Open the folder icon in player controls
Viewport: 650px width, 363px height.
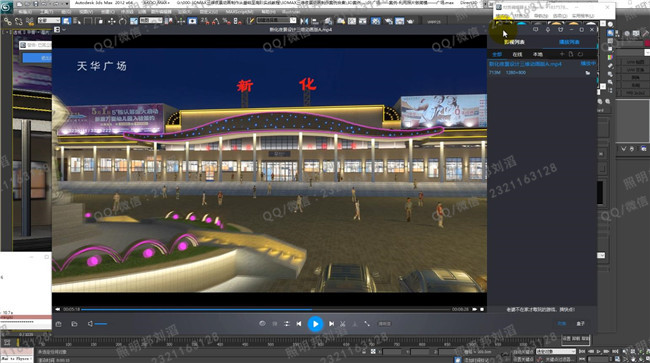click(x=74, y=324)
